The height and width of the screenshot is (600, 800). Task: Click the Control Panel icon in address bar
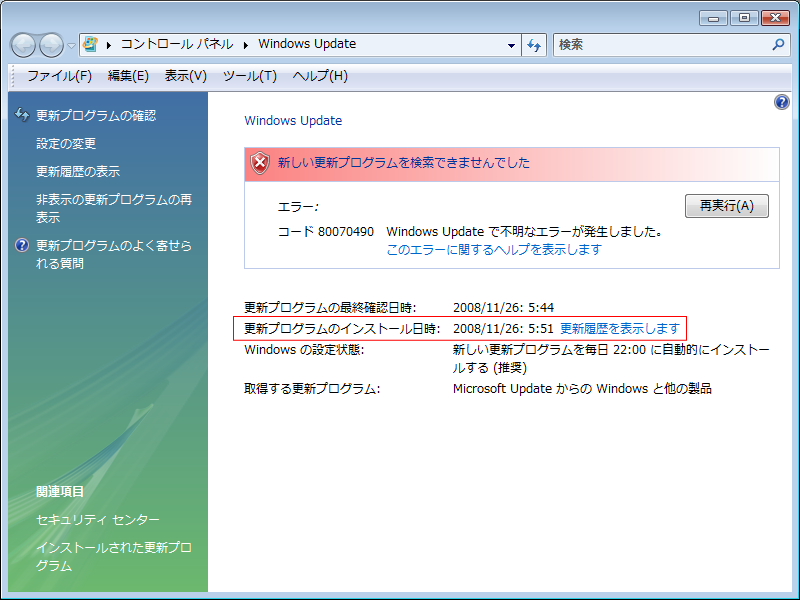point(90,44)
